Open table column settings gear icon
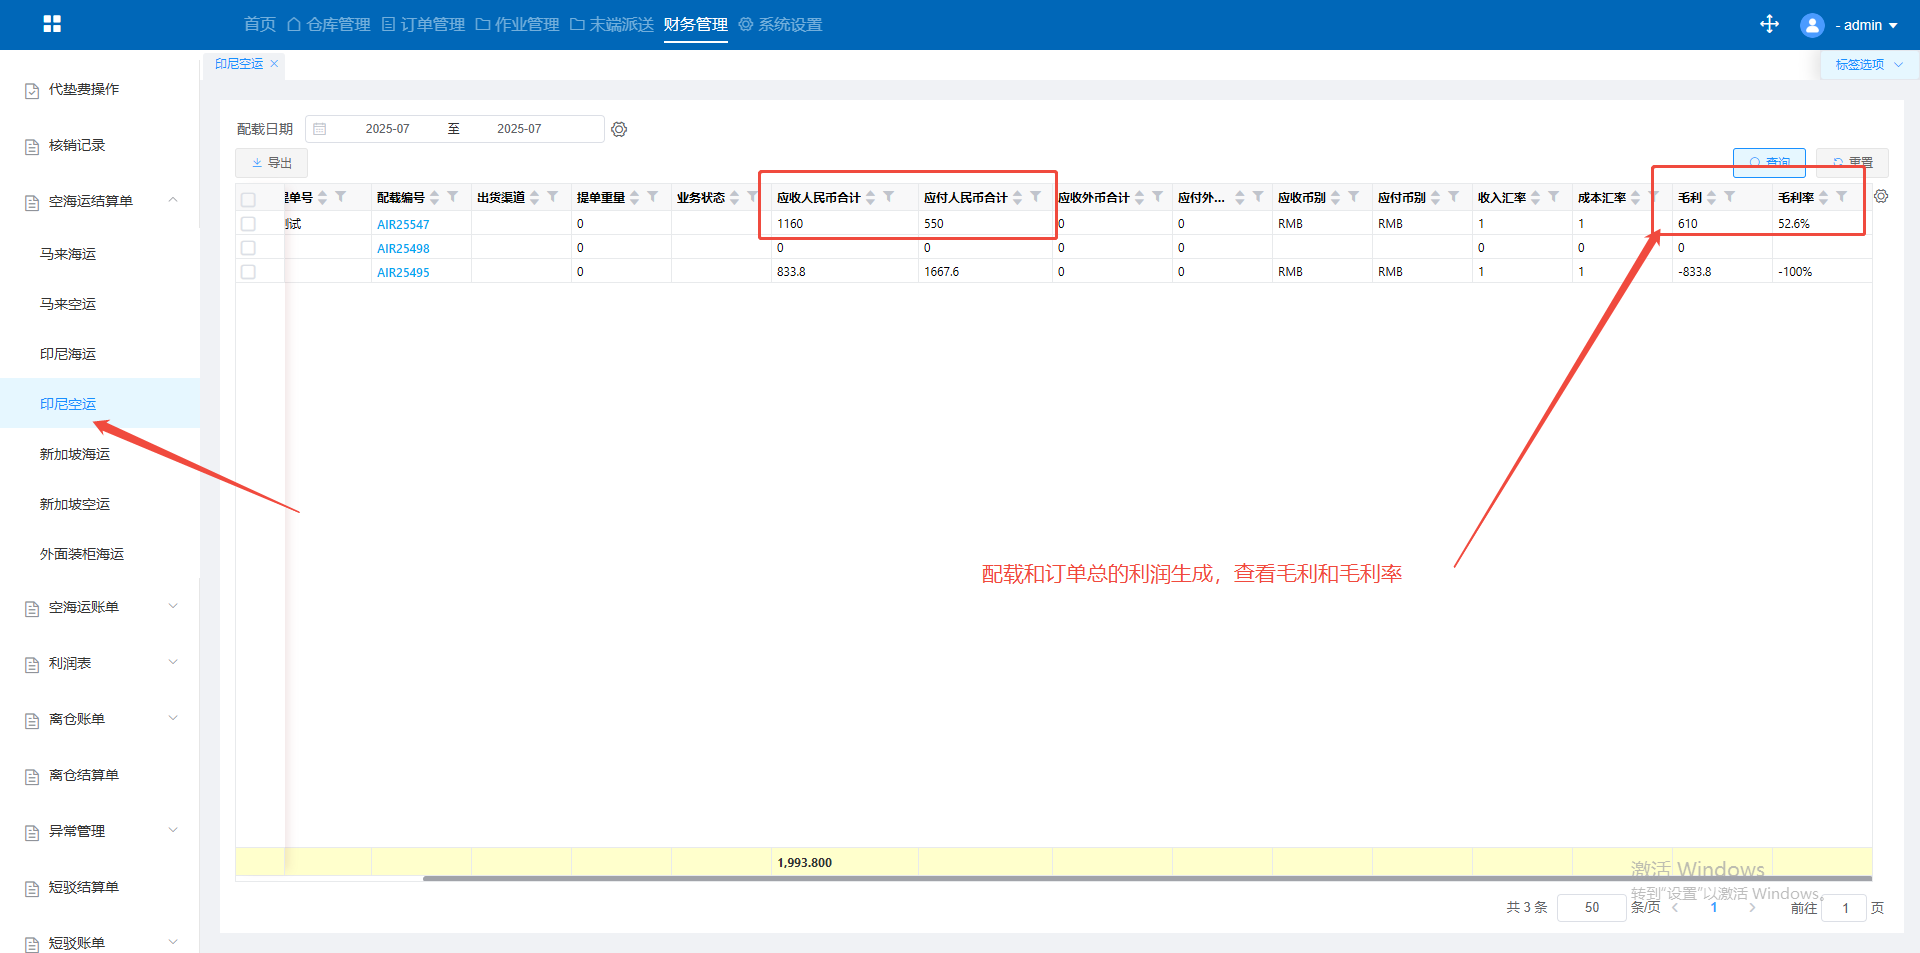This screenshot has width=1920, height=953. [1881, 197]
